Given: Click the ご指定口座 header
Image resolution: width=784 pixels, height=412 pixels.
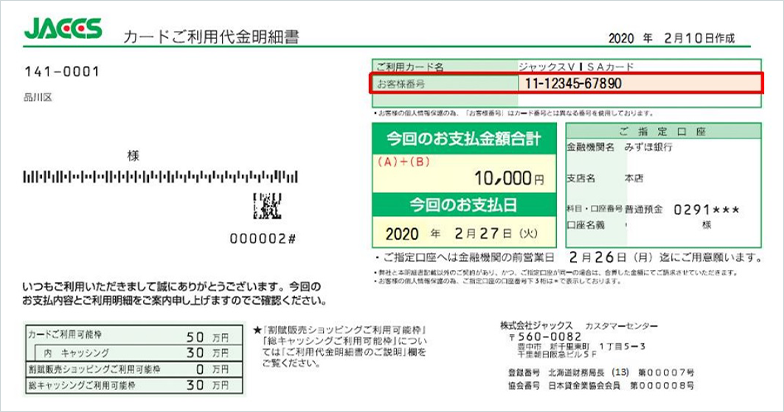Looking at the screenshot, I should pos(663,132).
